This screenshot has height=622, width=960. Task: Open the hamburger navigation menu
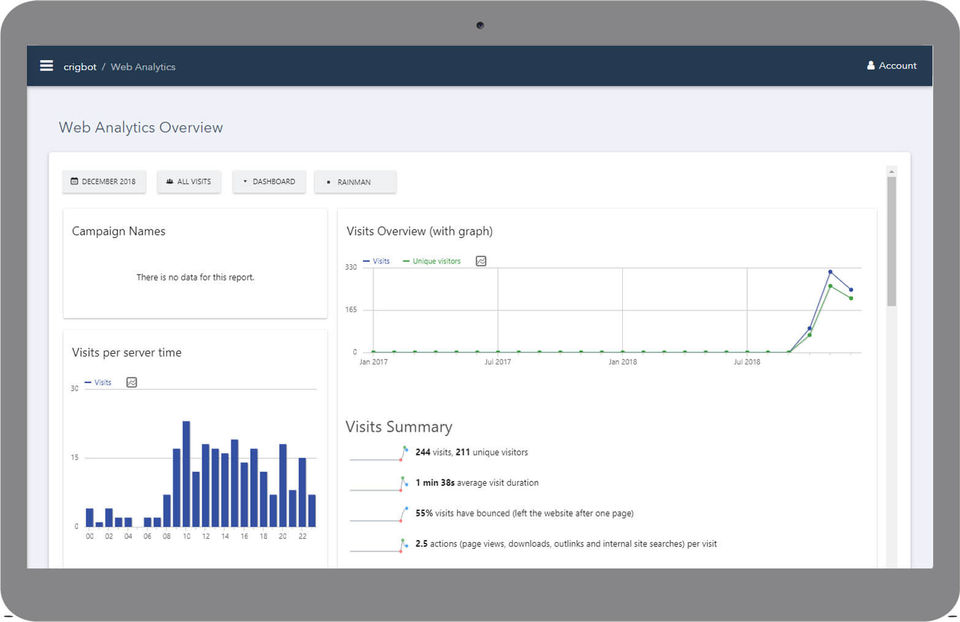coord(47,66)
